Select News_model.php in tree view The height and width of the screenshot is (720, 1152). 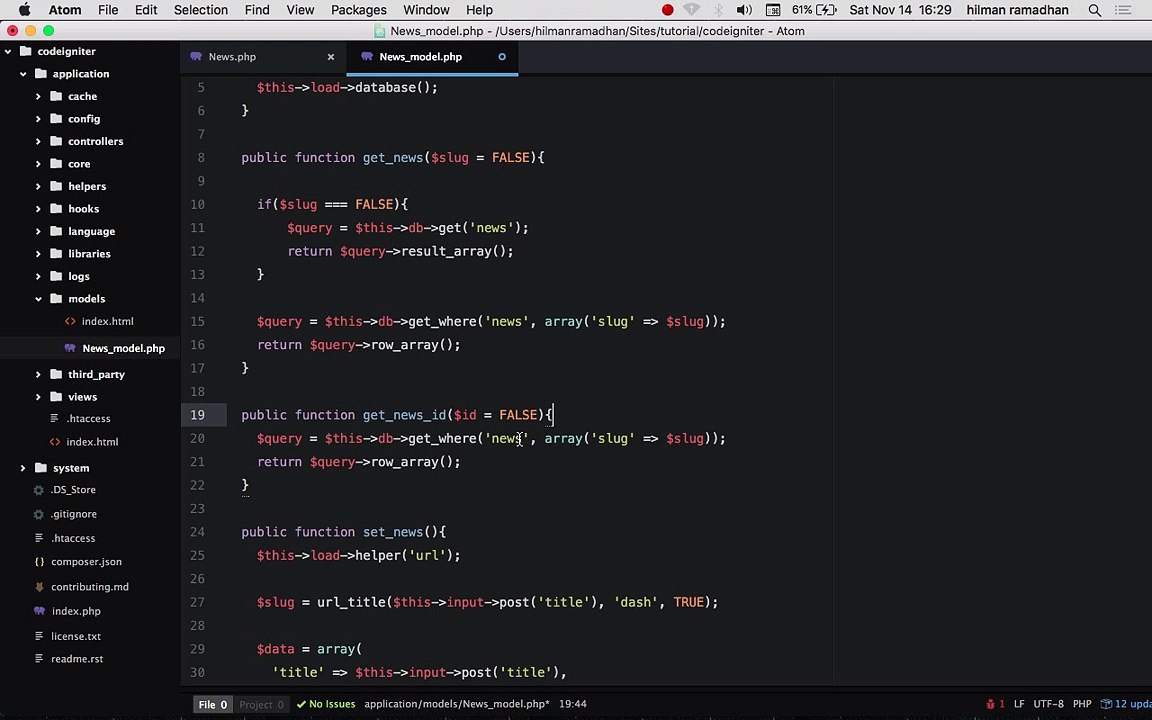(123, 348)
